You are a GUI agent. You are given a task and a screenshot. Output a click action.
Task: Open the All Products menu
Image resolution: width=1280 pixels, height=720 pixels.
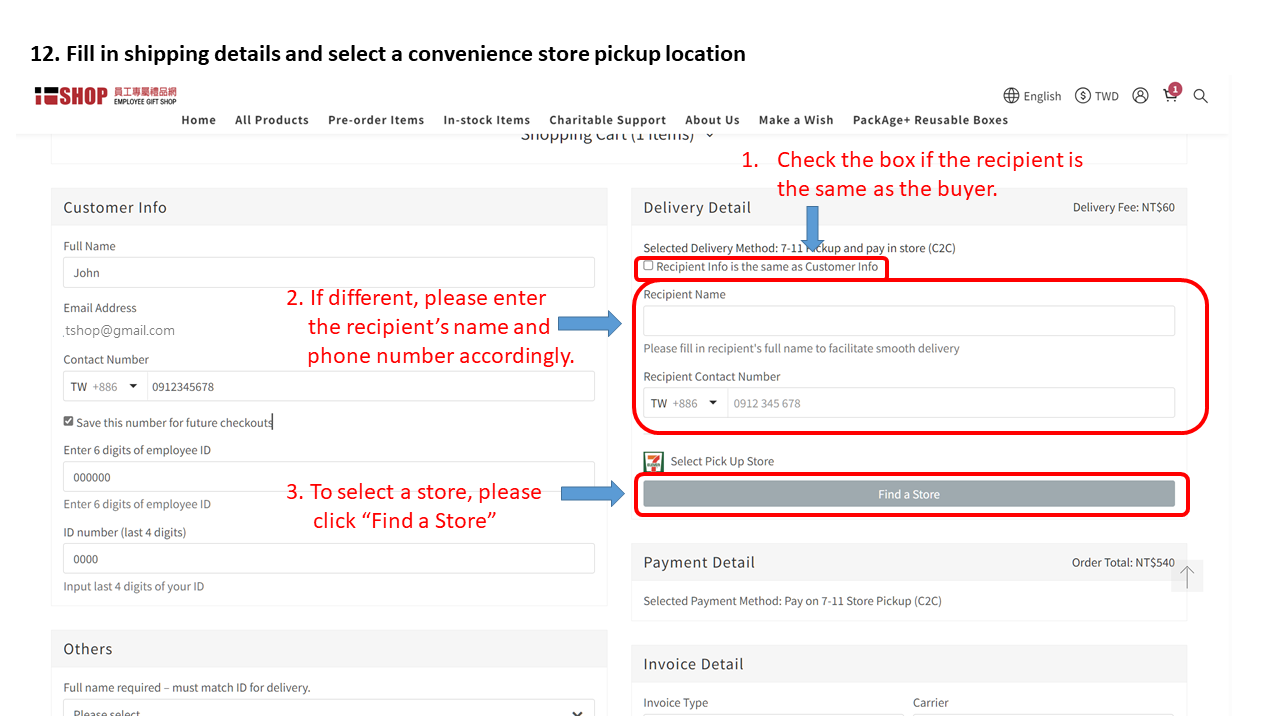[272, 120]
